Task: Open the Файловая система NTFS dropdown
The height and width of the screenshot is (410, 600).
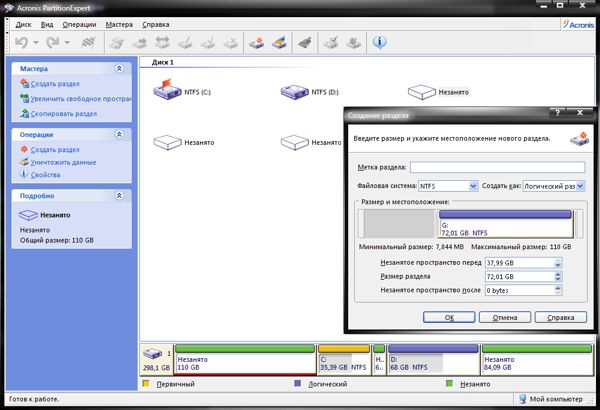Action: tap(473, 186)
